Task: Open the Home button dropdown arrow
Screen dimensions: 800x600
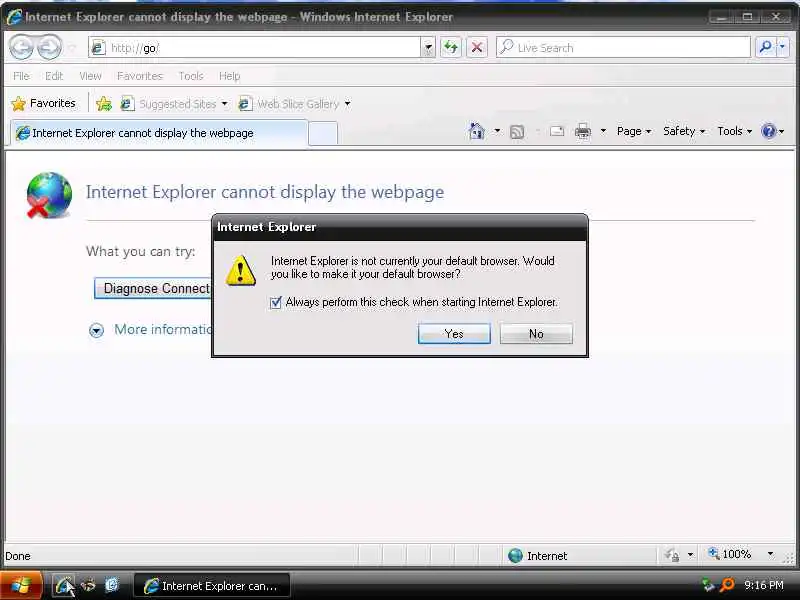Action: [497, 131]
